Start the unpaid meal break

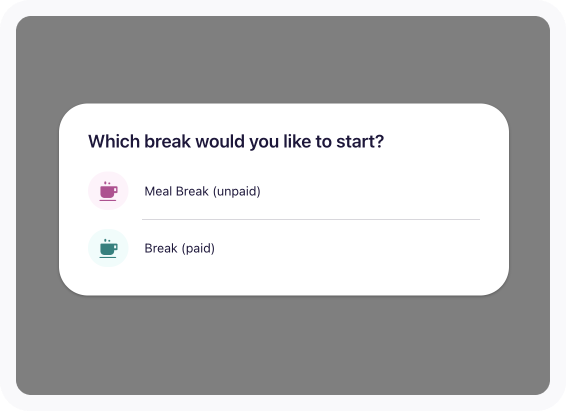pyautogui.click(x=284, y=191)
